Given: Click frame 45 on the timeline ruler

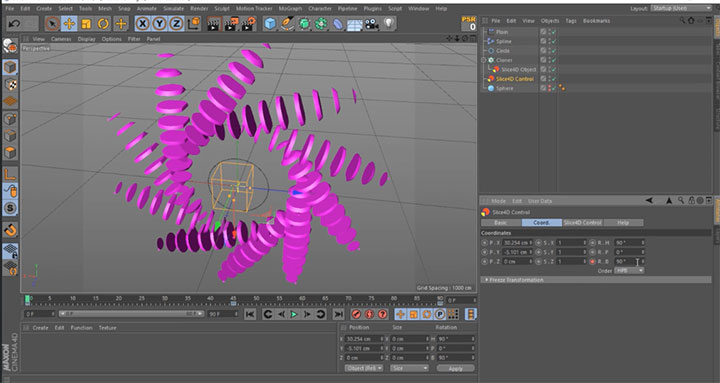Looking at the screenshot, I should (233, 300).
